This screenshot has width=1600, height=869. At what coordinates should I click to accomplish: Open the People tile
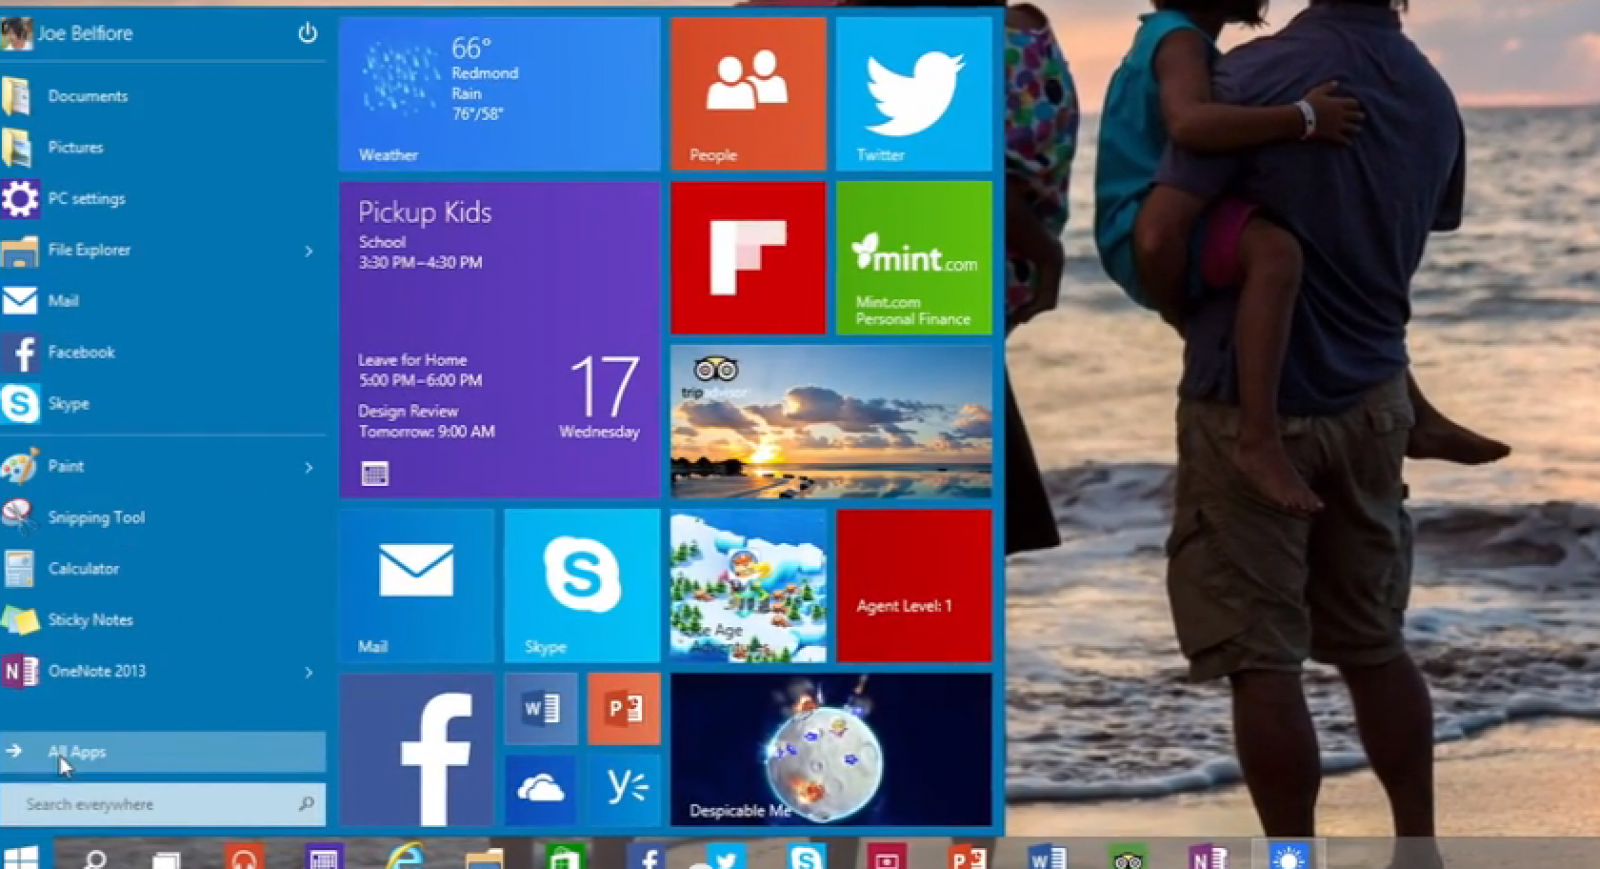point(748,94)
